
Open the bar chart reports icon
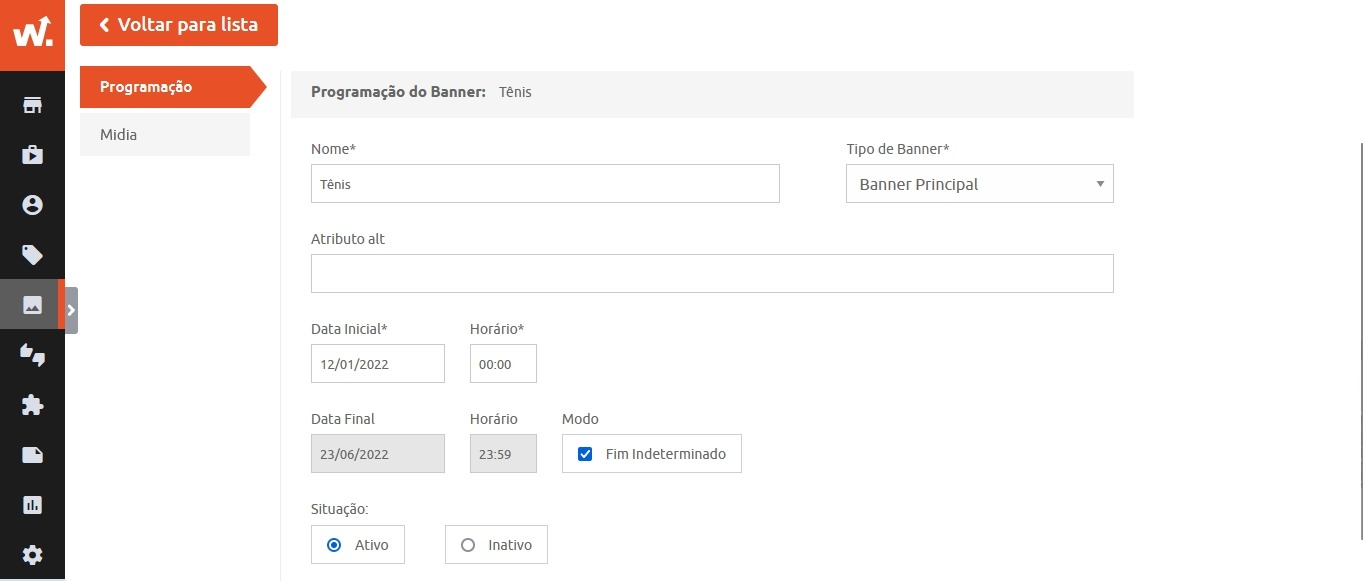(x=32, y=505)
